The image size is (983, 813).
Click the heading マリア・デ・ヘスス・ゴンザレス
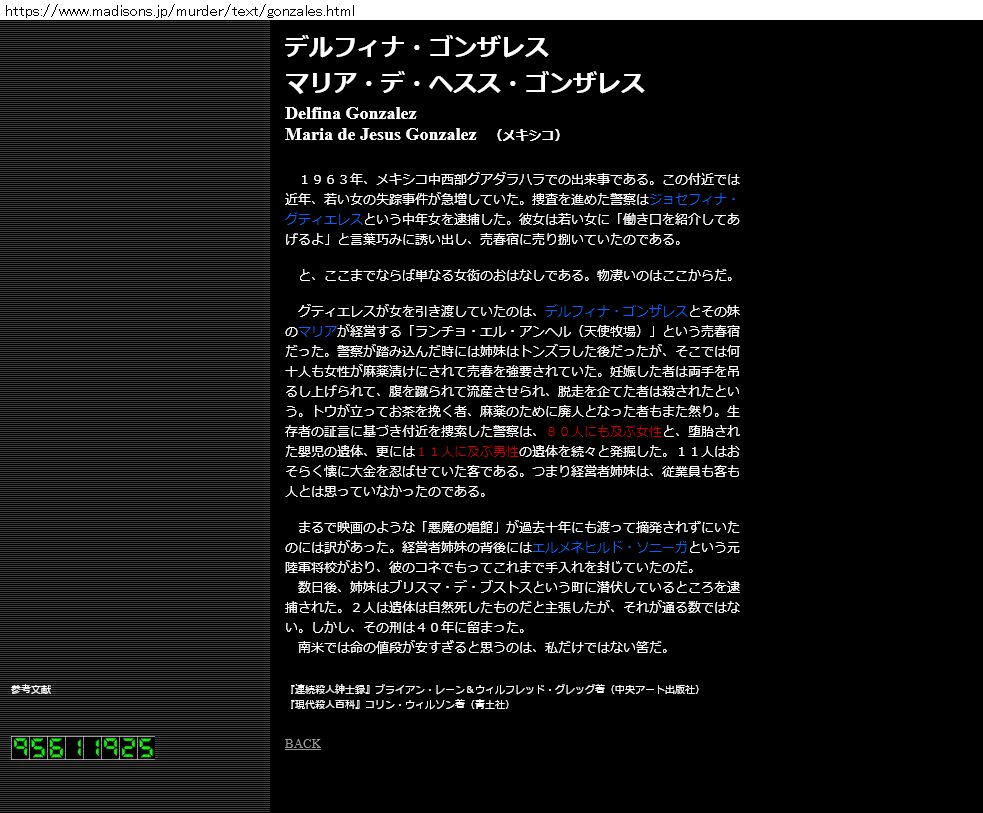pos(464,83)
